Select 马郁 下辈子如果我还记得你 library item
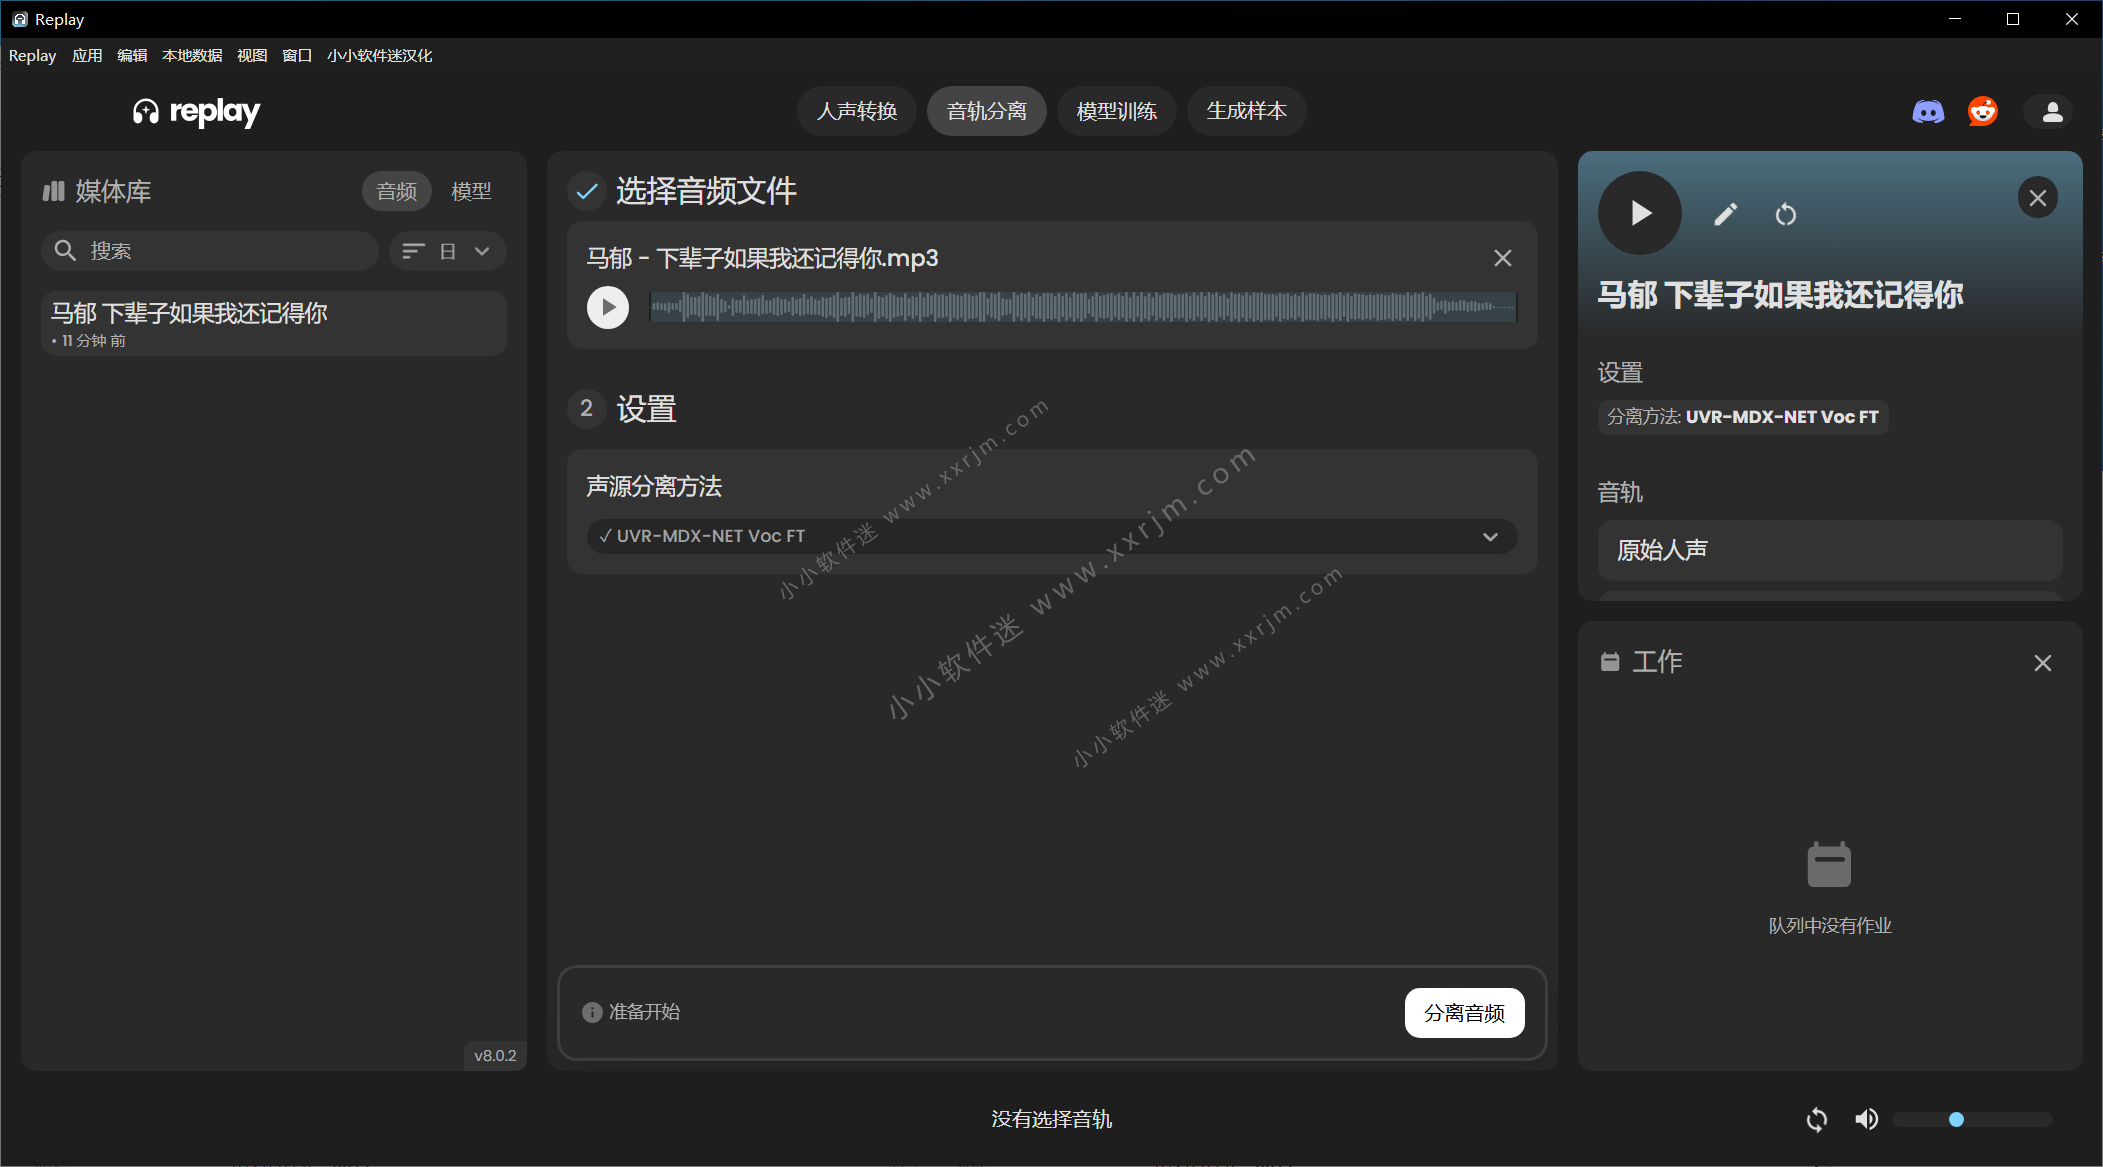This screenshot has width=2103, height=1167. coord(274,323)
